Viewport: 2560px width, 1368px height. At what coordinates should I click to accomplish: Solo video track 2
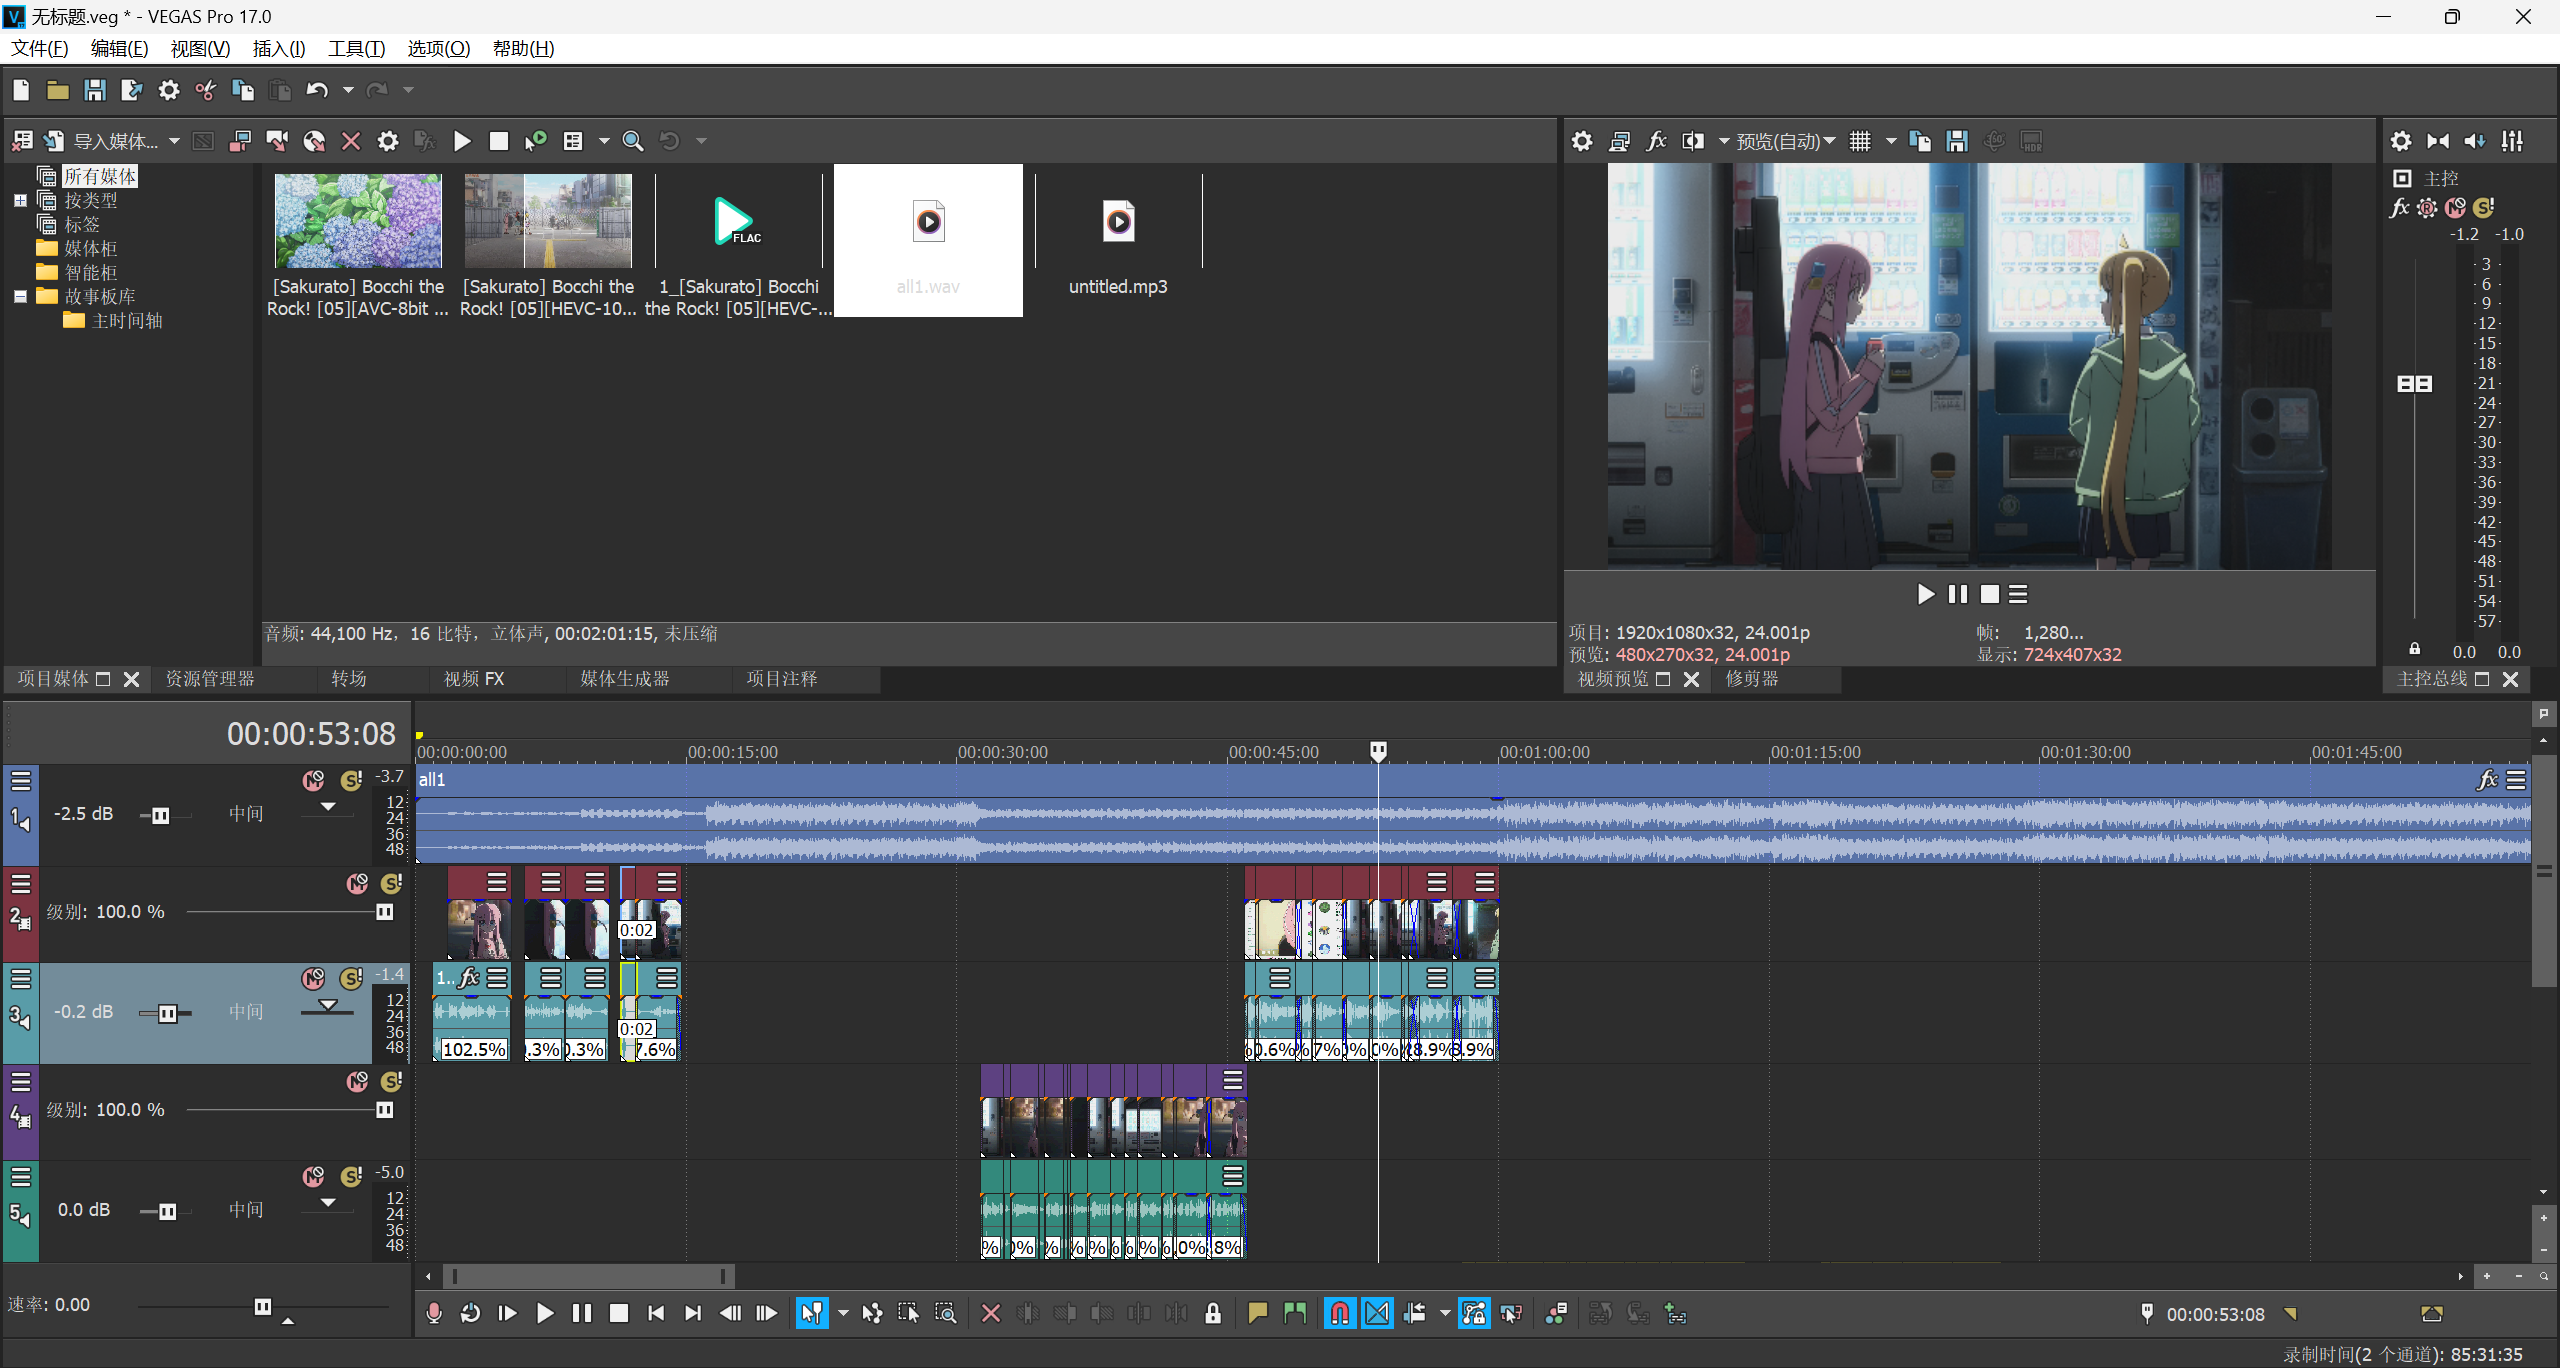pos(391,884)
